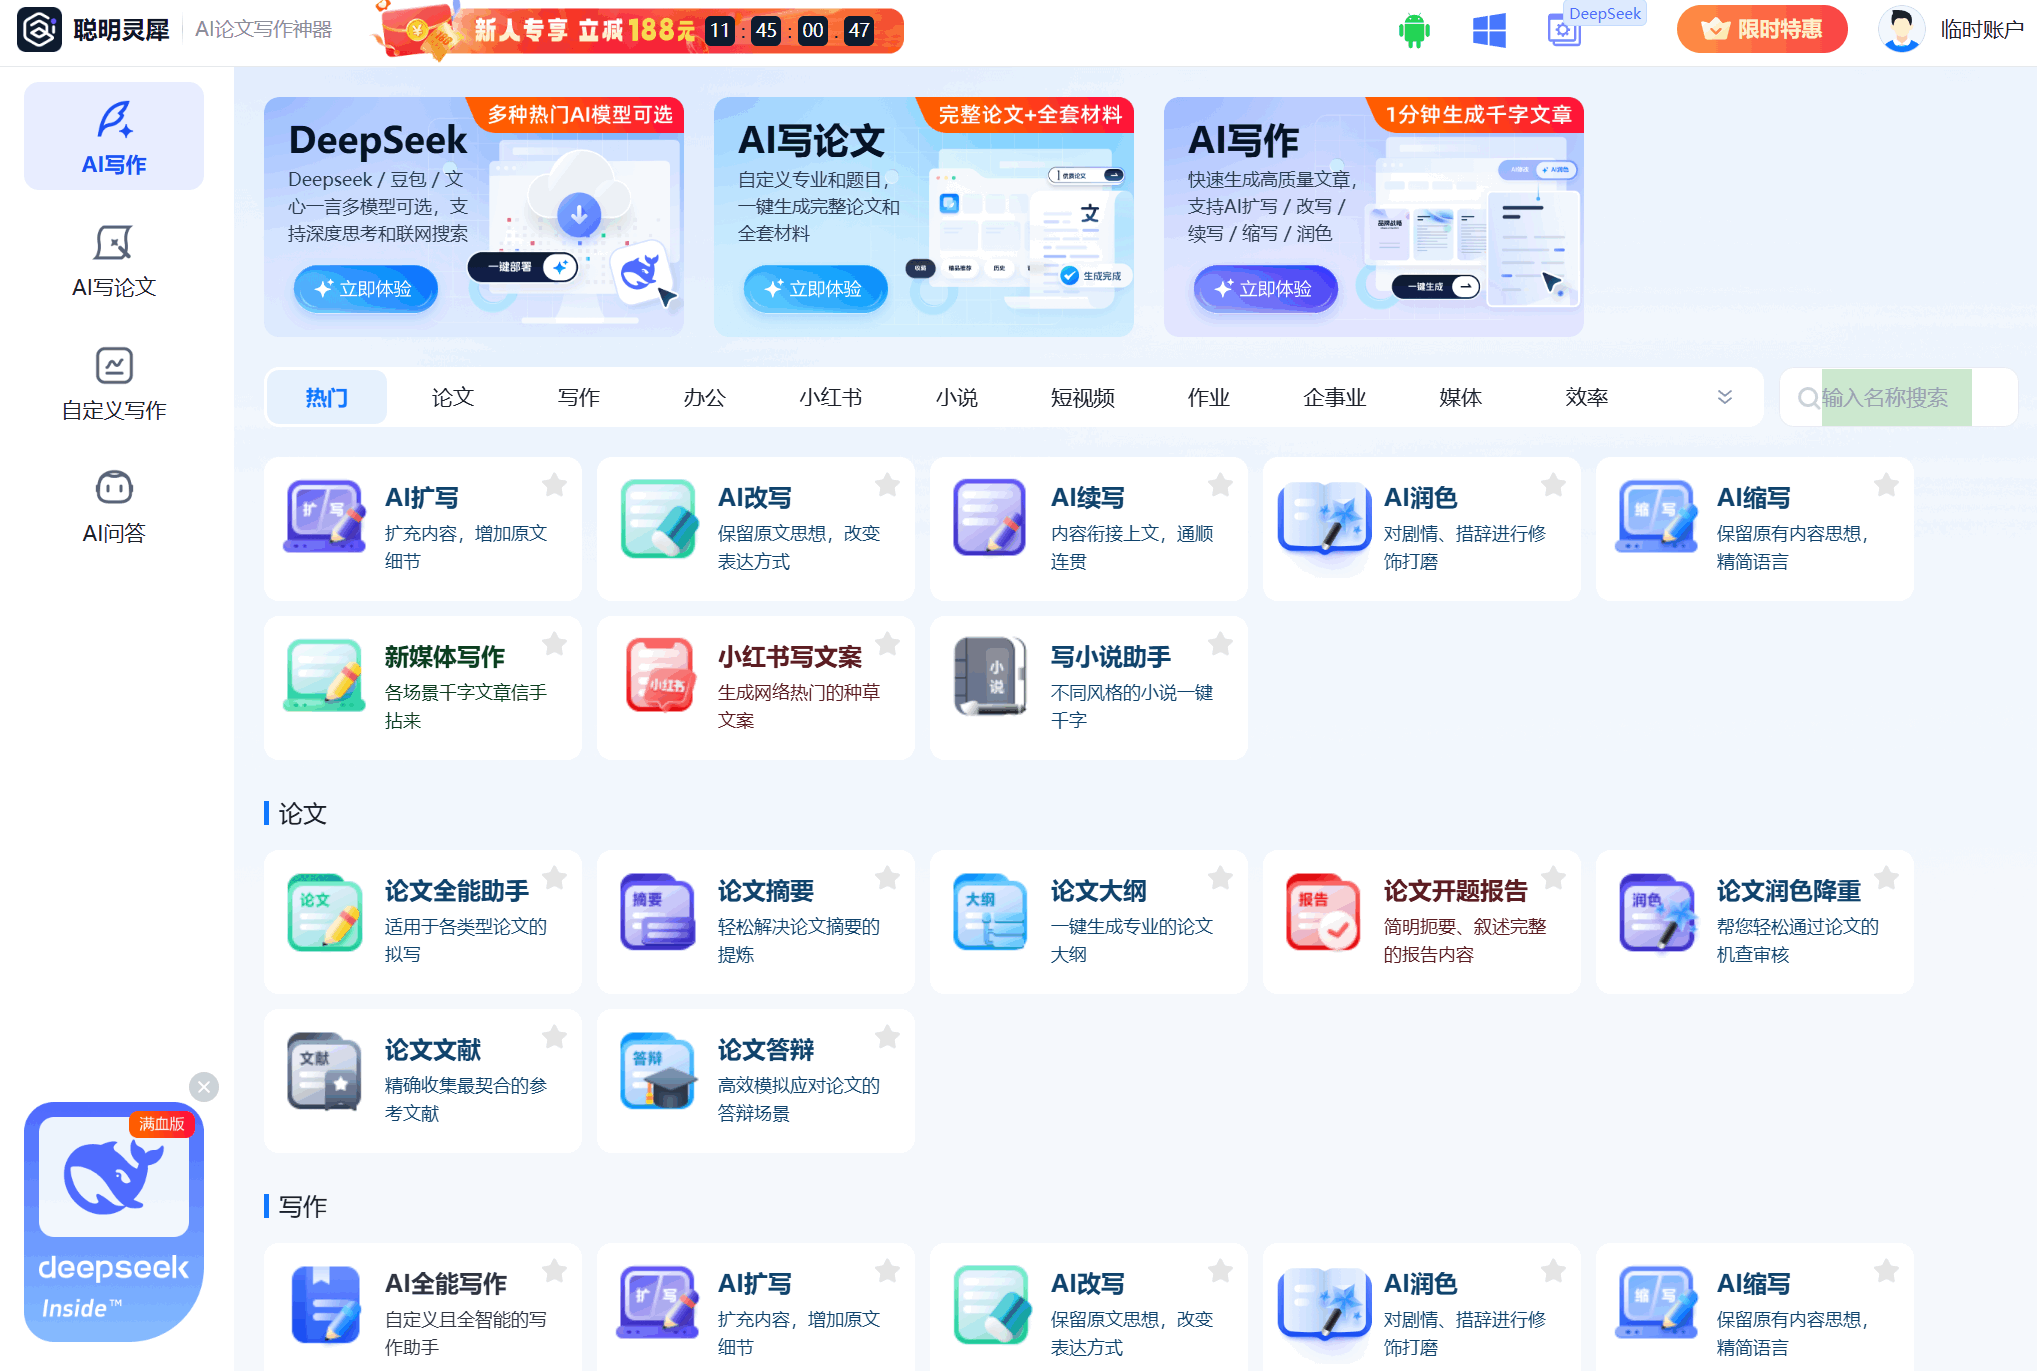
Task: Open the AI写作 sidebar section
Action: 114,137
